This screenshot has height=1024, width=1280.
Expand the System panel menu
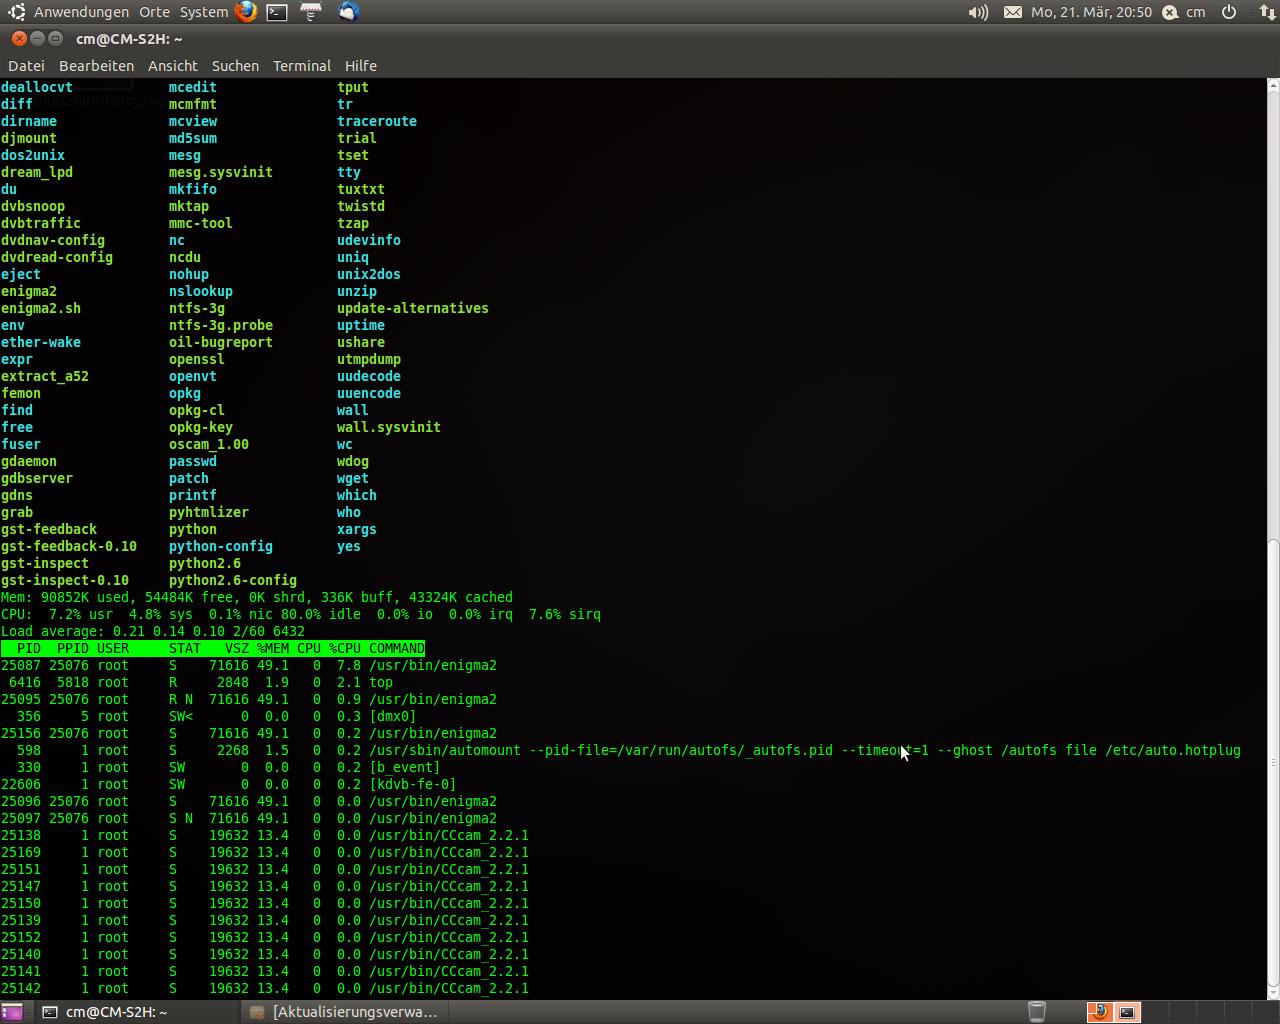204,12
